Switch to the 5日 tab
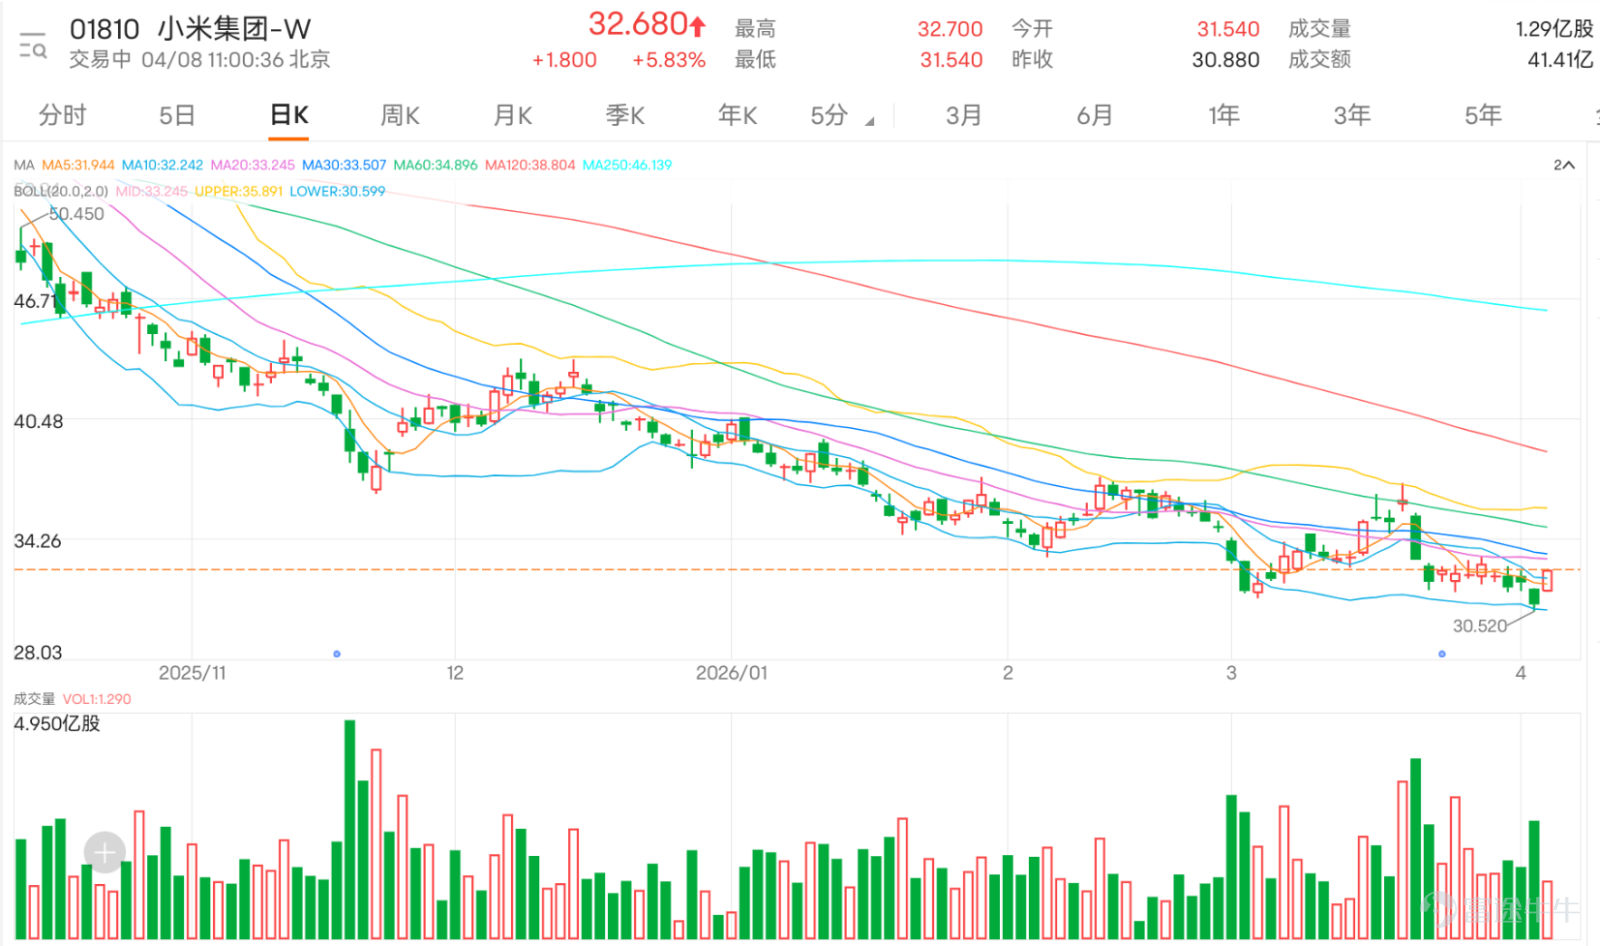 tap(177, 115)
